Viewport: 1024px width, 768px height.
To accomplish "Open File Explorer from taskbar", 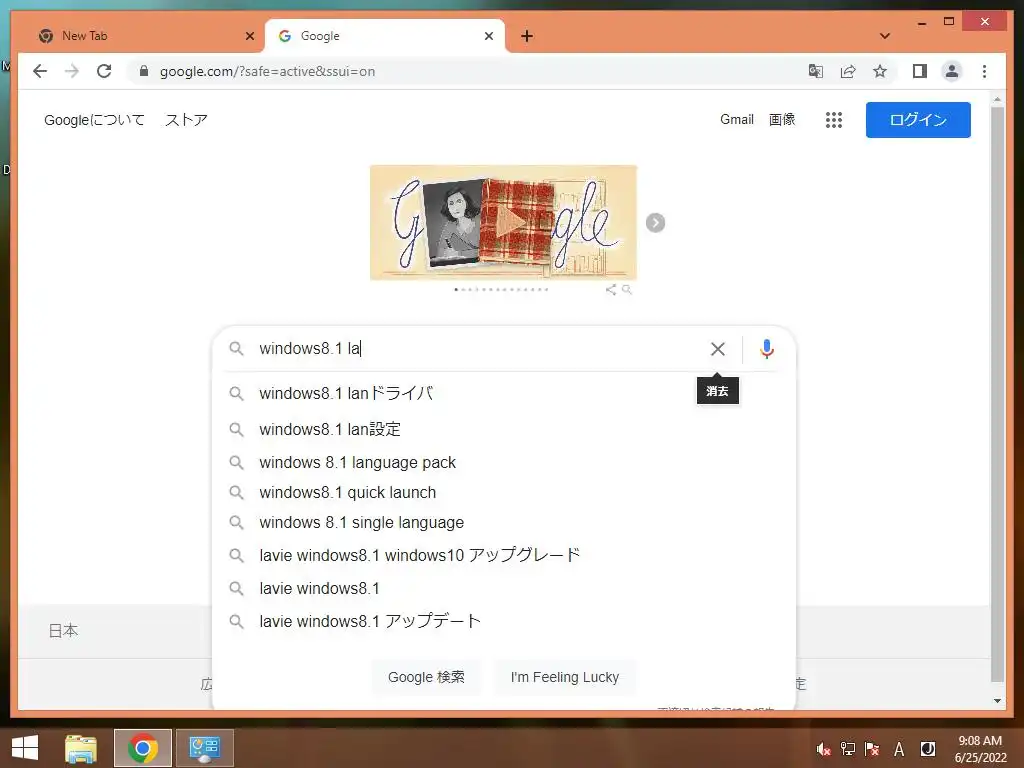I will [81, 748].
